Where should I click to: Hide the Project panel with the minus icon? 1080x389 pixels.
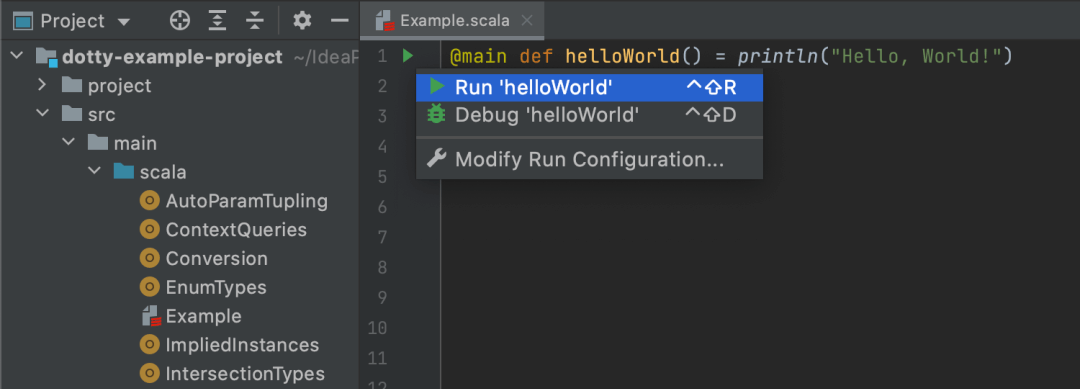point(340,21)
